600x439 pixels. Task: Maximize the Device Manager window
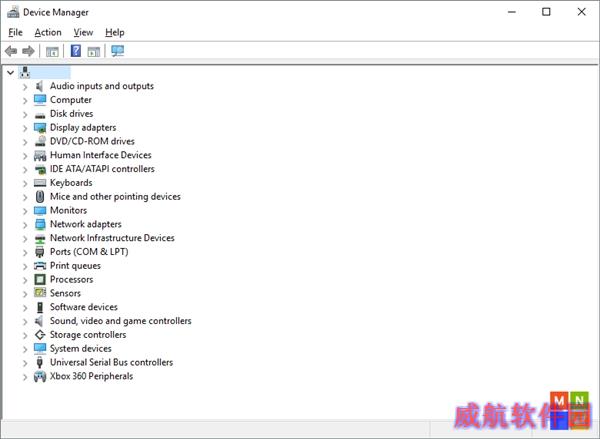pyautogui.click(x=546, y=12)
